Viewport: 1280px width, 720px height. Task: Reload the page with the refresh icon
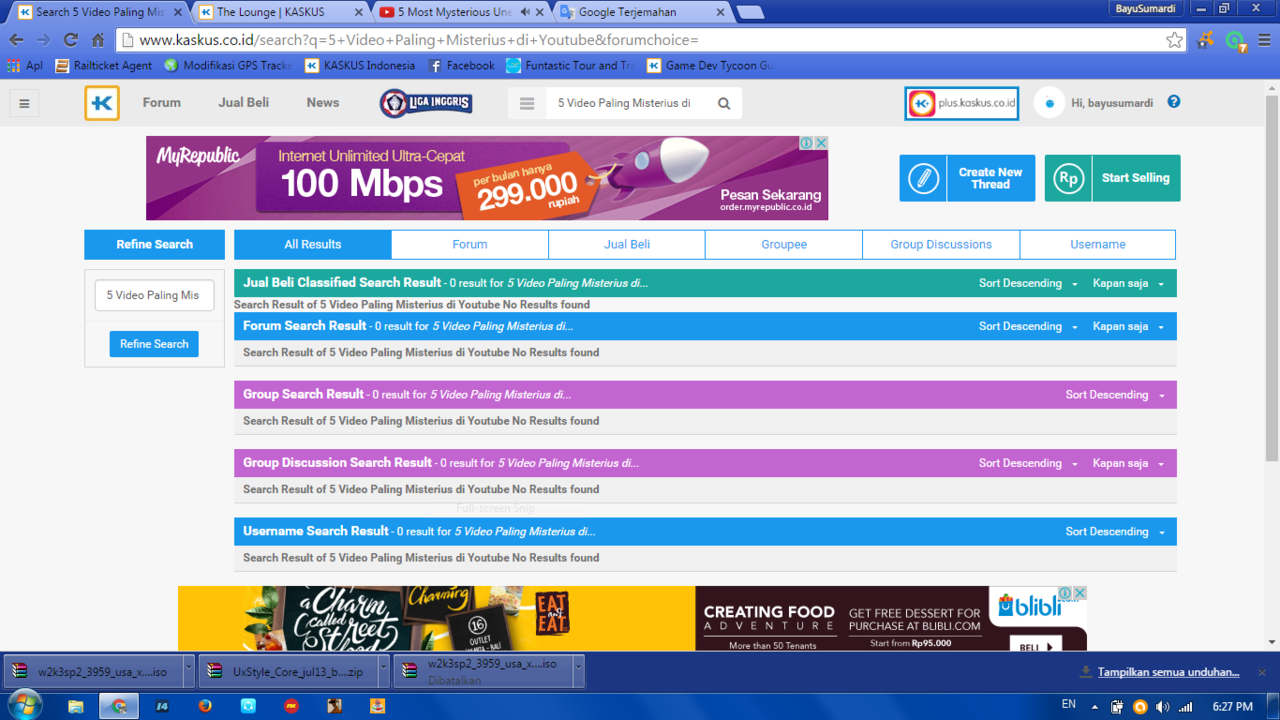pos(70,40)
